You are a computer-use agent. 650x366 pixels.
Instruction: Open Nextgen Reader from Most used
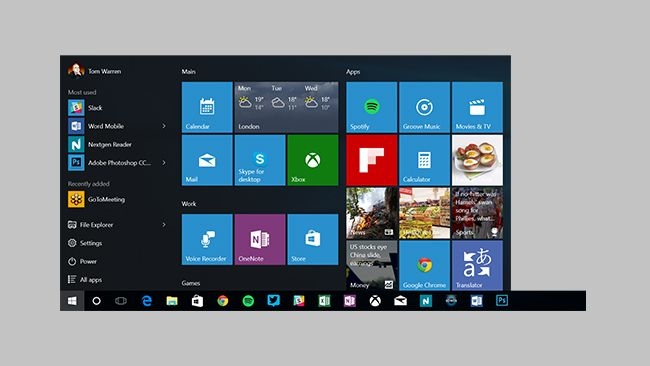click(117, 144)
